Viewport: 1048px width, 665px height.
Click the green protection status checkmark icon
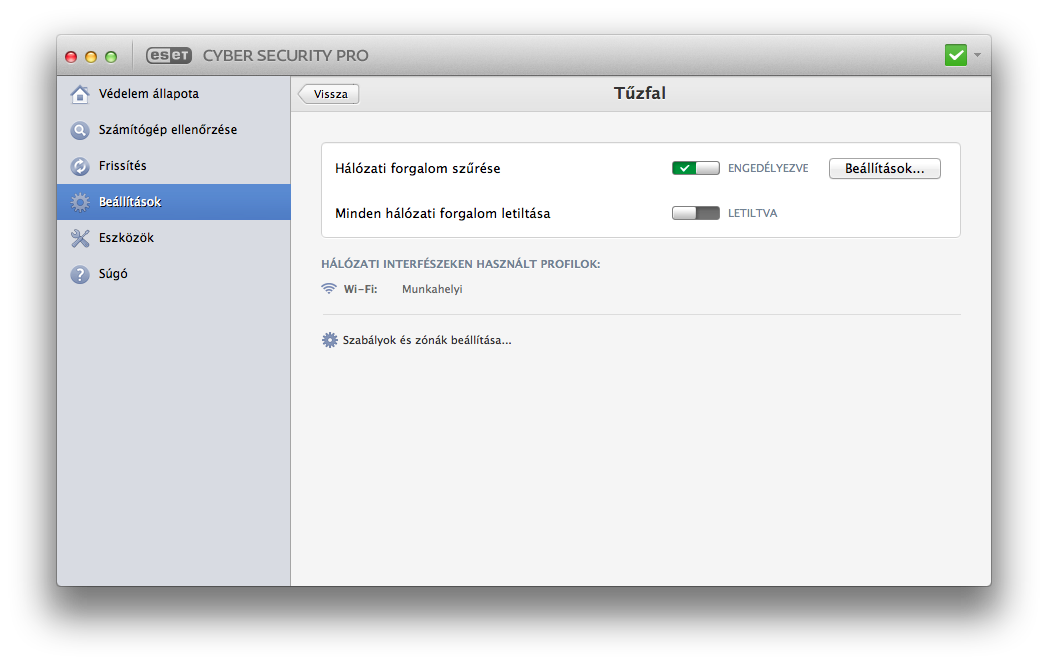point(956,55)
